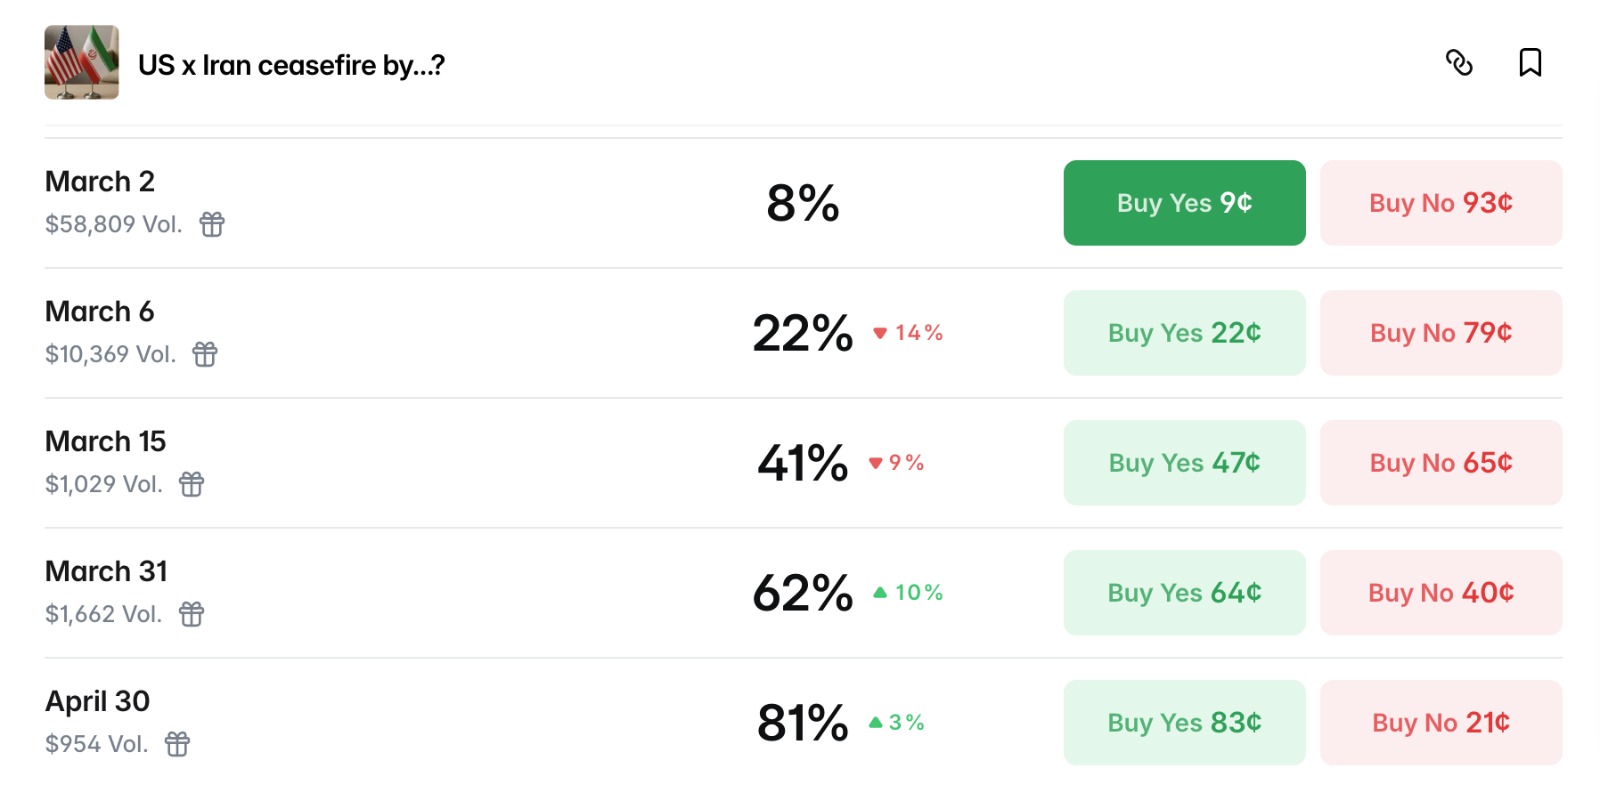Viewport: 1600px width, 801px height.
Task: Select the March 31 outcome row label
Action: pyautogui.click(x=106, y=571)
